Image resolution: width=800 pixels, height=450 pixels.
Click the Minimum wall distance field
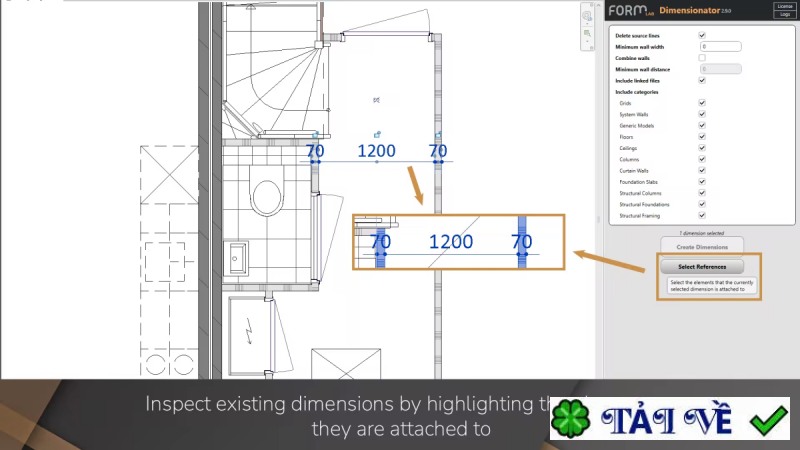click(x=720, y=69)
